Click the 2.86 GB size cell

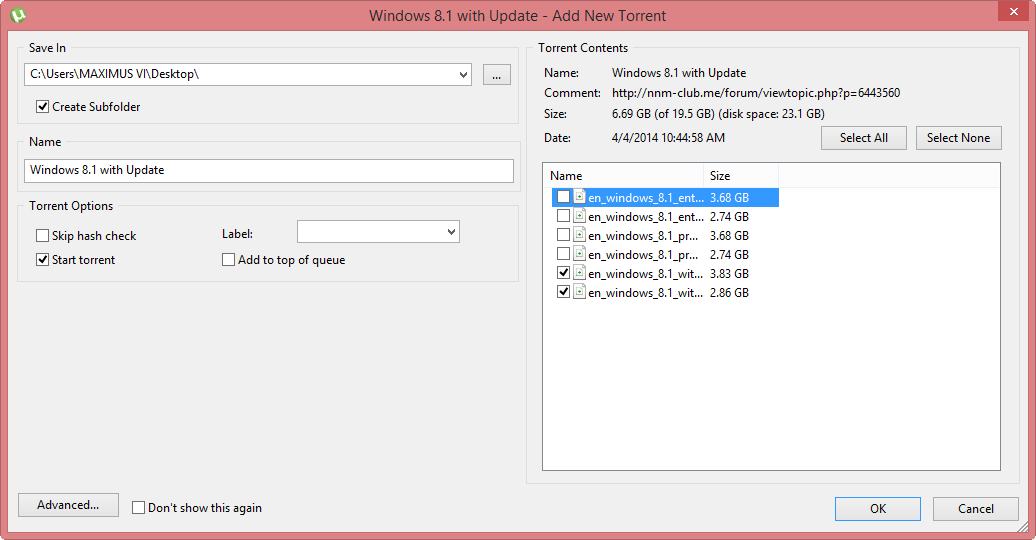coord(729,293)
